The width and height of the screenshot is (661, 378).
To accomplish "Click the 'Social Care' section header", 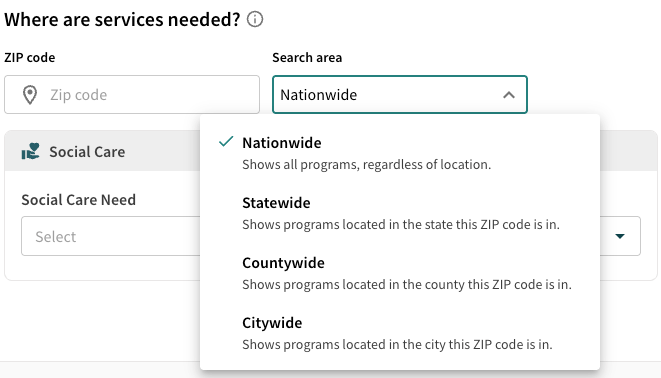I will pos(87,152).
